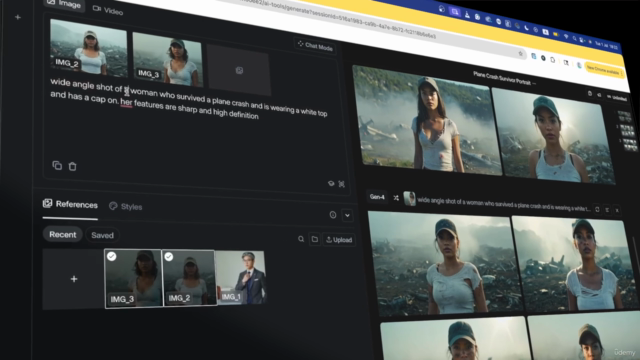Image resolution: width=640 pixels, height=360 pixels.
Task: Click the moon Focus icon in menu bar
Action: click(x=526, y=29)
